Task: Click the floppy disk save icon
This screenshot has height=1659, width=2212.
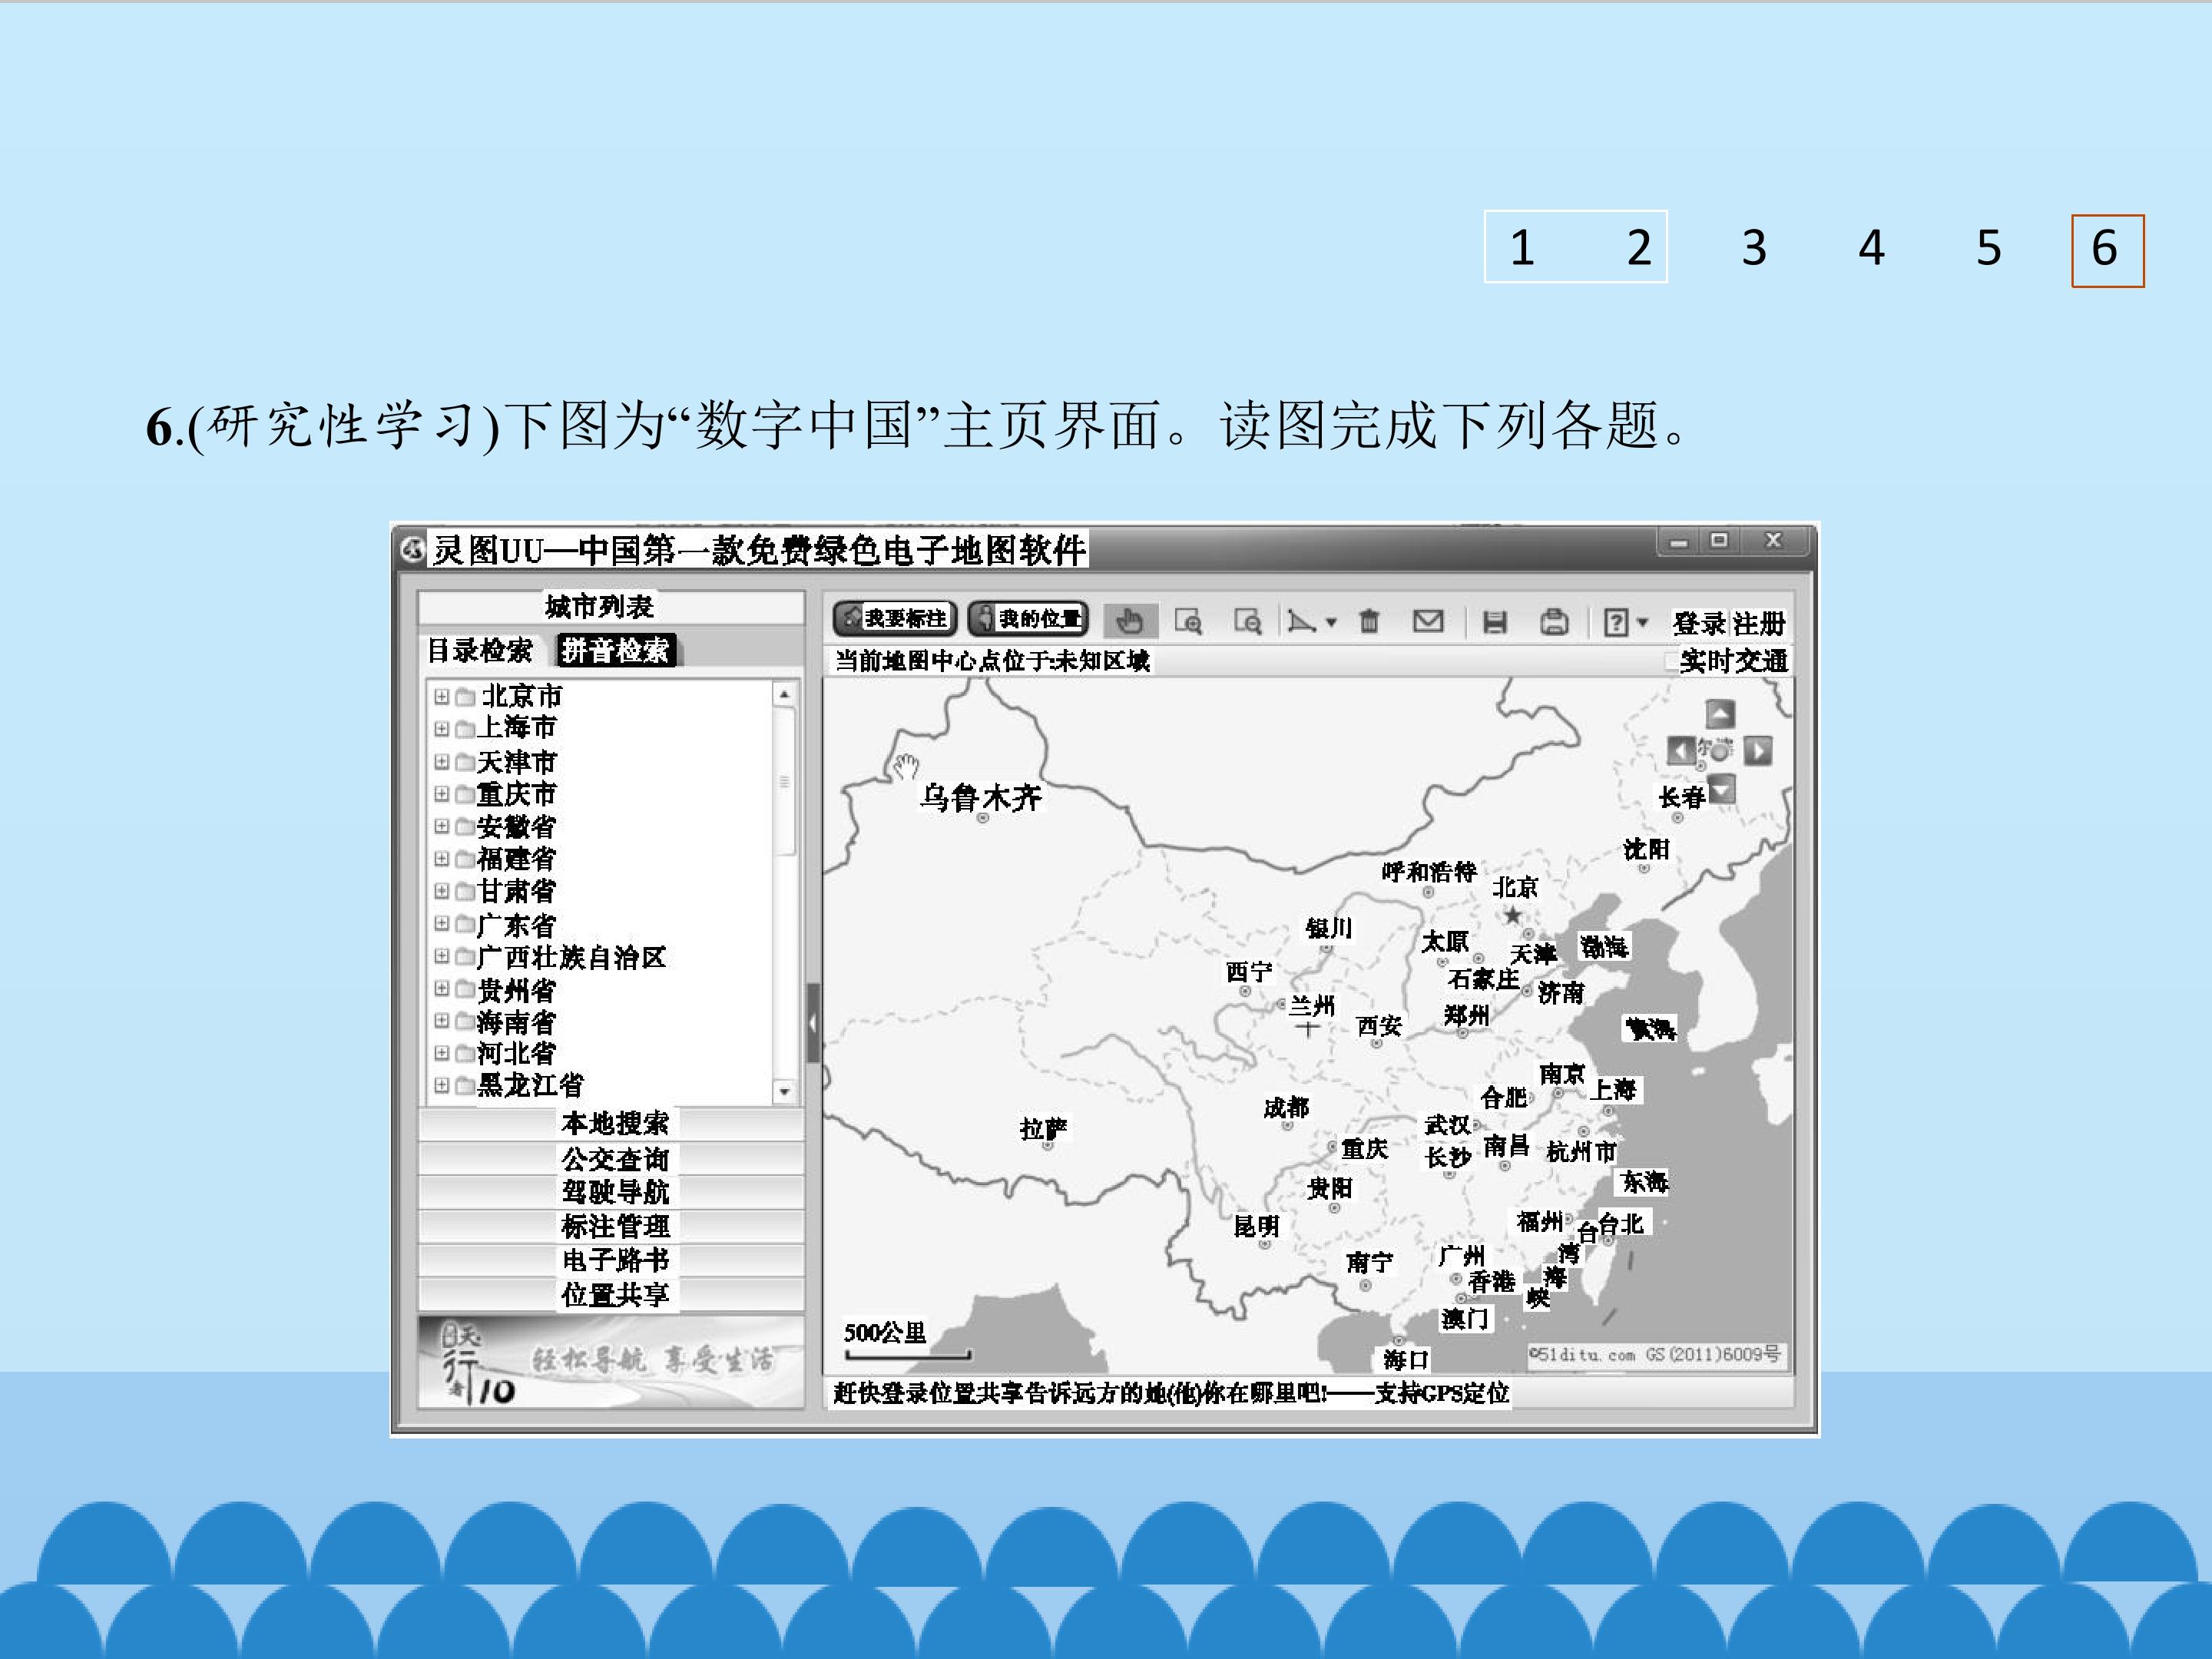Action: (x=1494, y=622)
